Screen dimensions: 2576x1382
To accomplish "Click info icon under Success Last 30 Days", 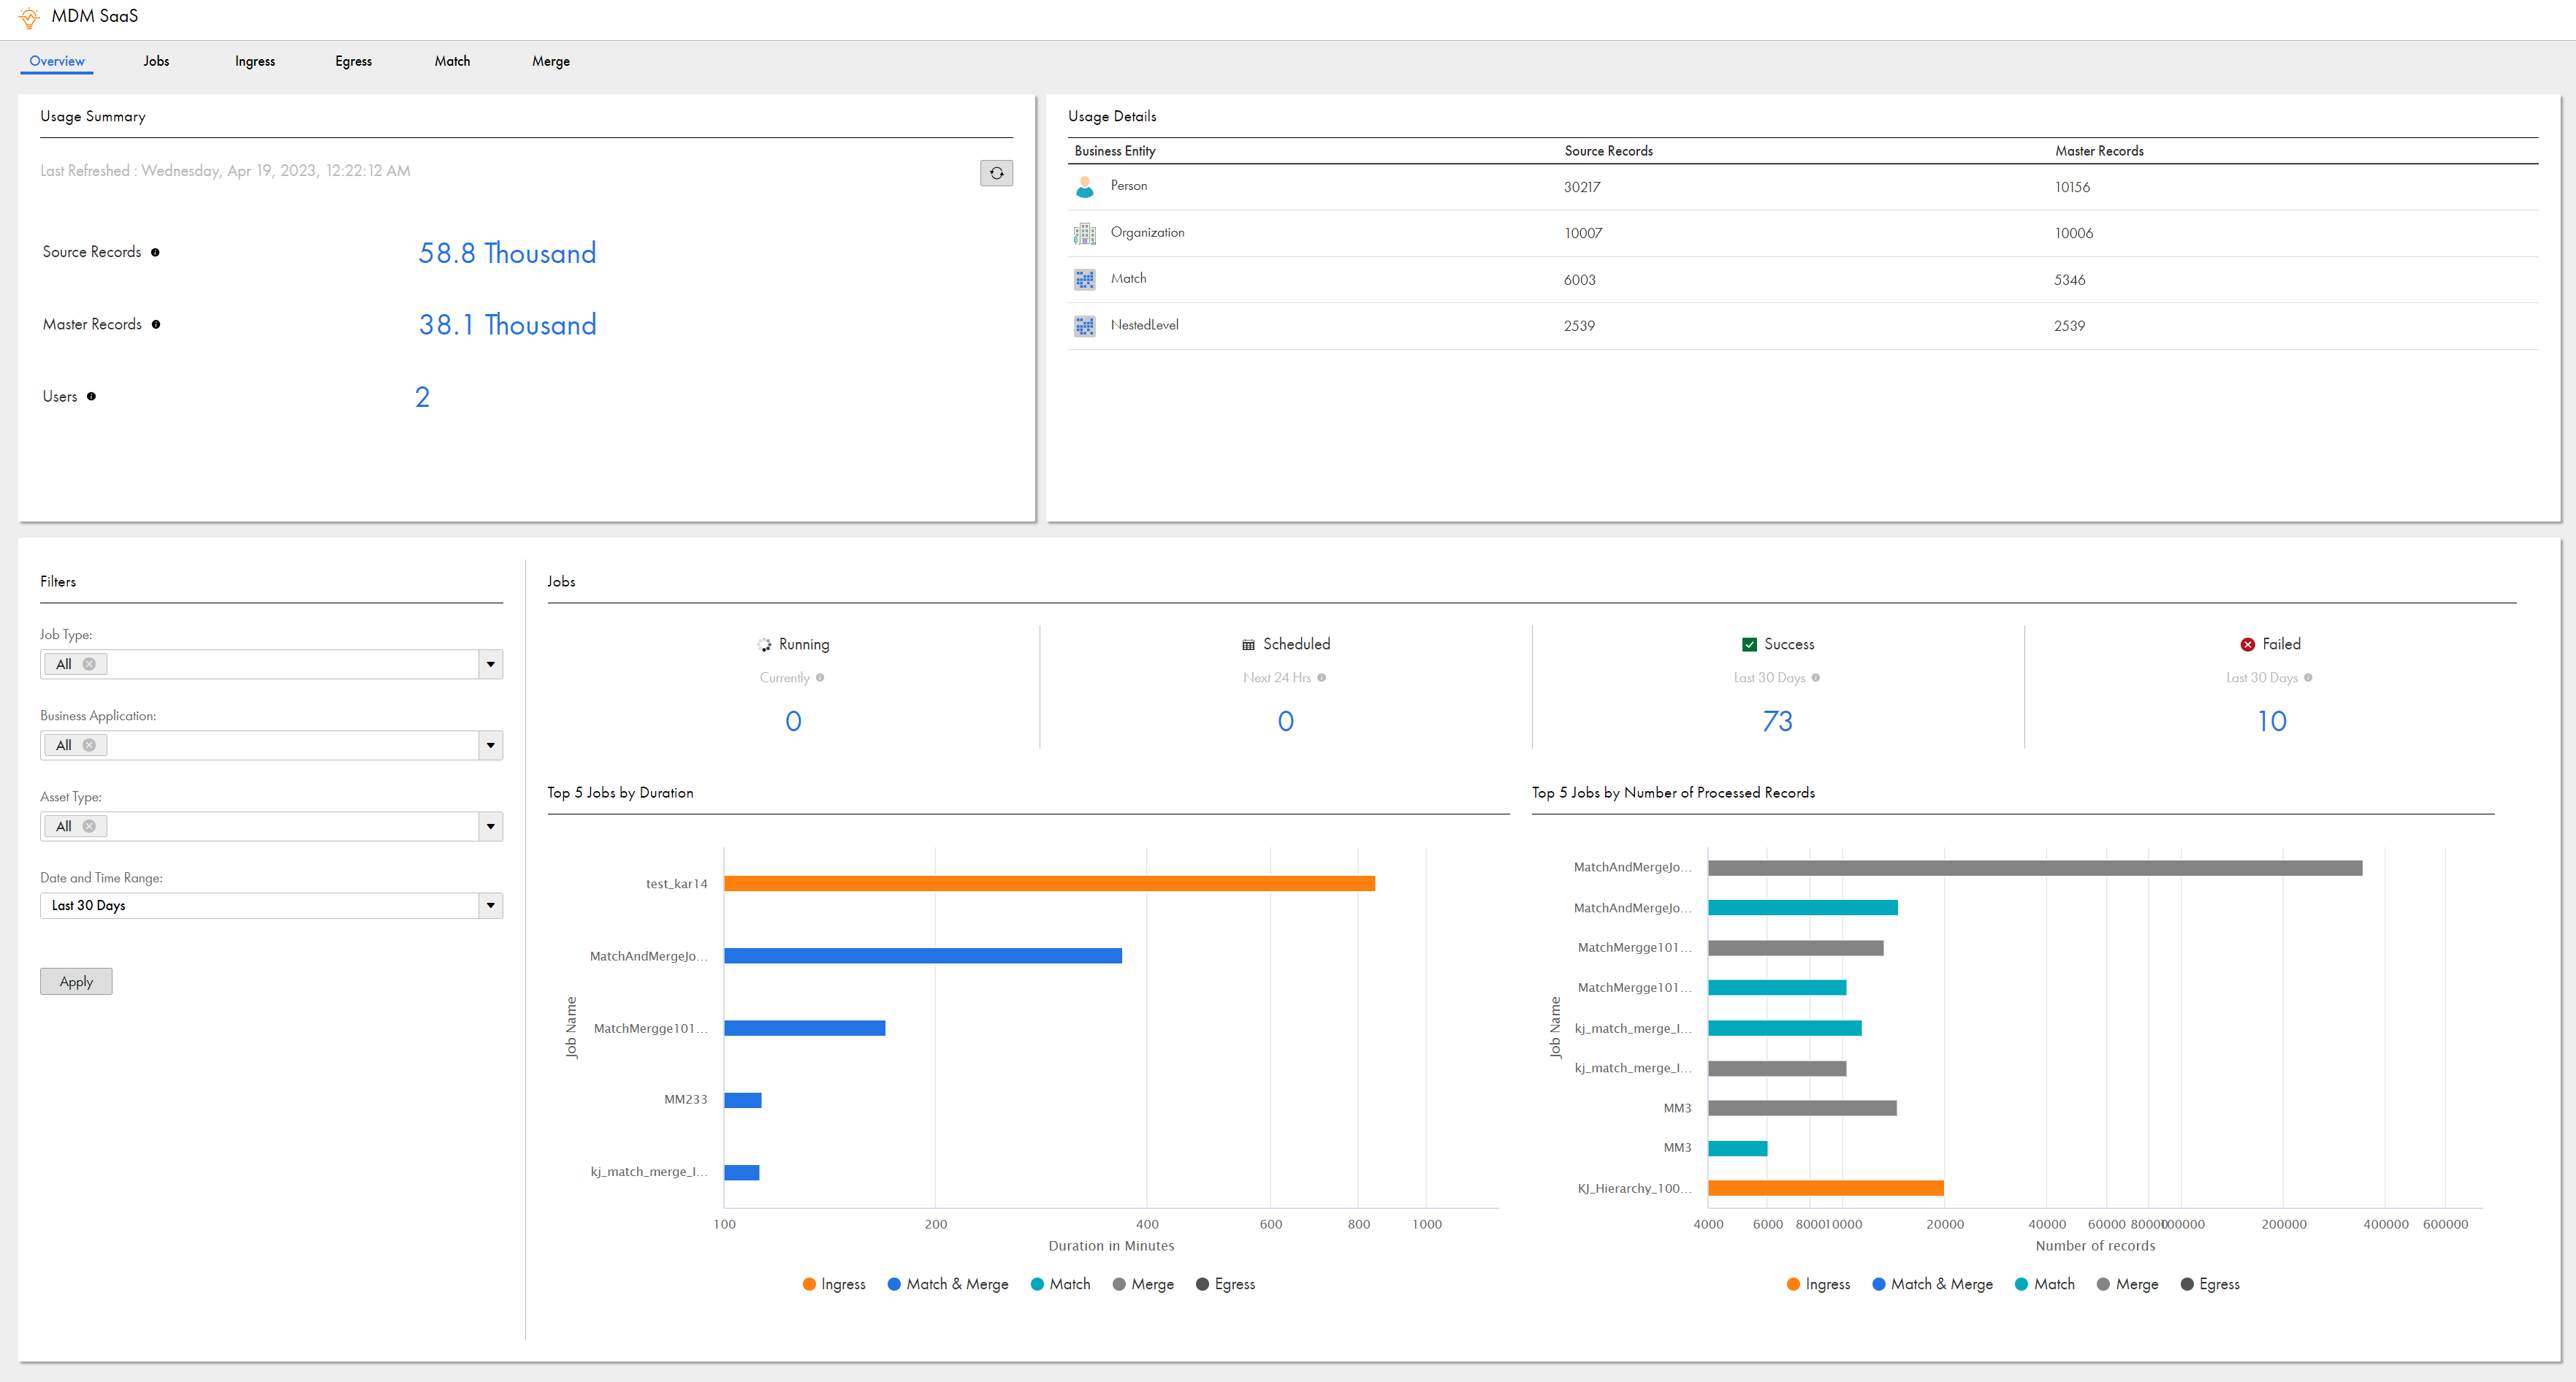I will coord(1816,678).
